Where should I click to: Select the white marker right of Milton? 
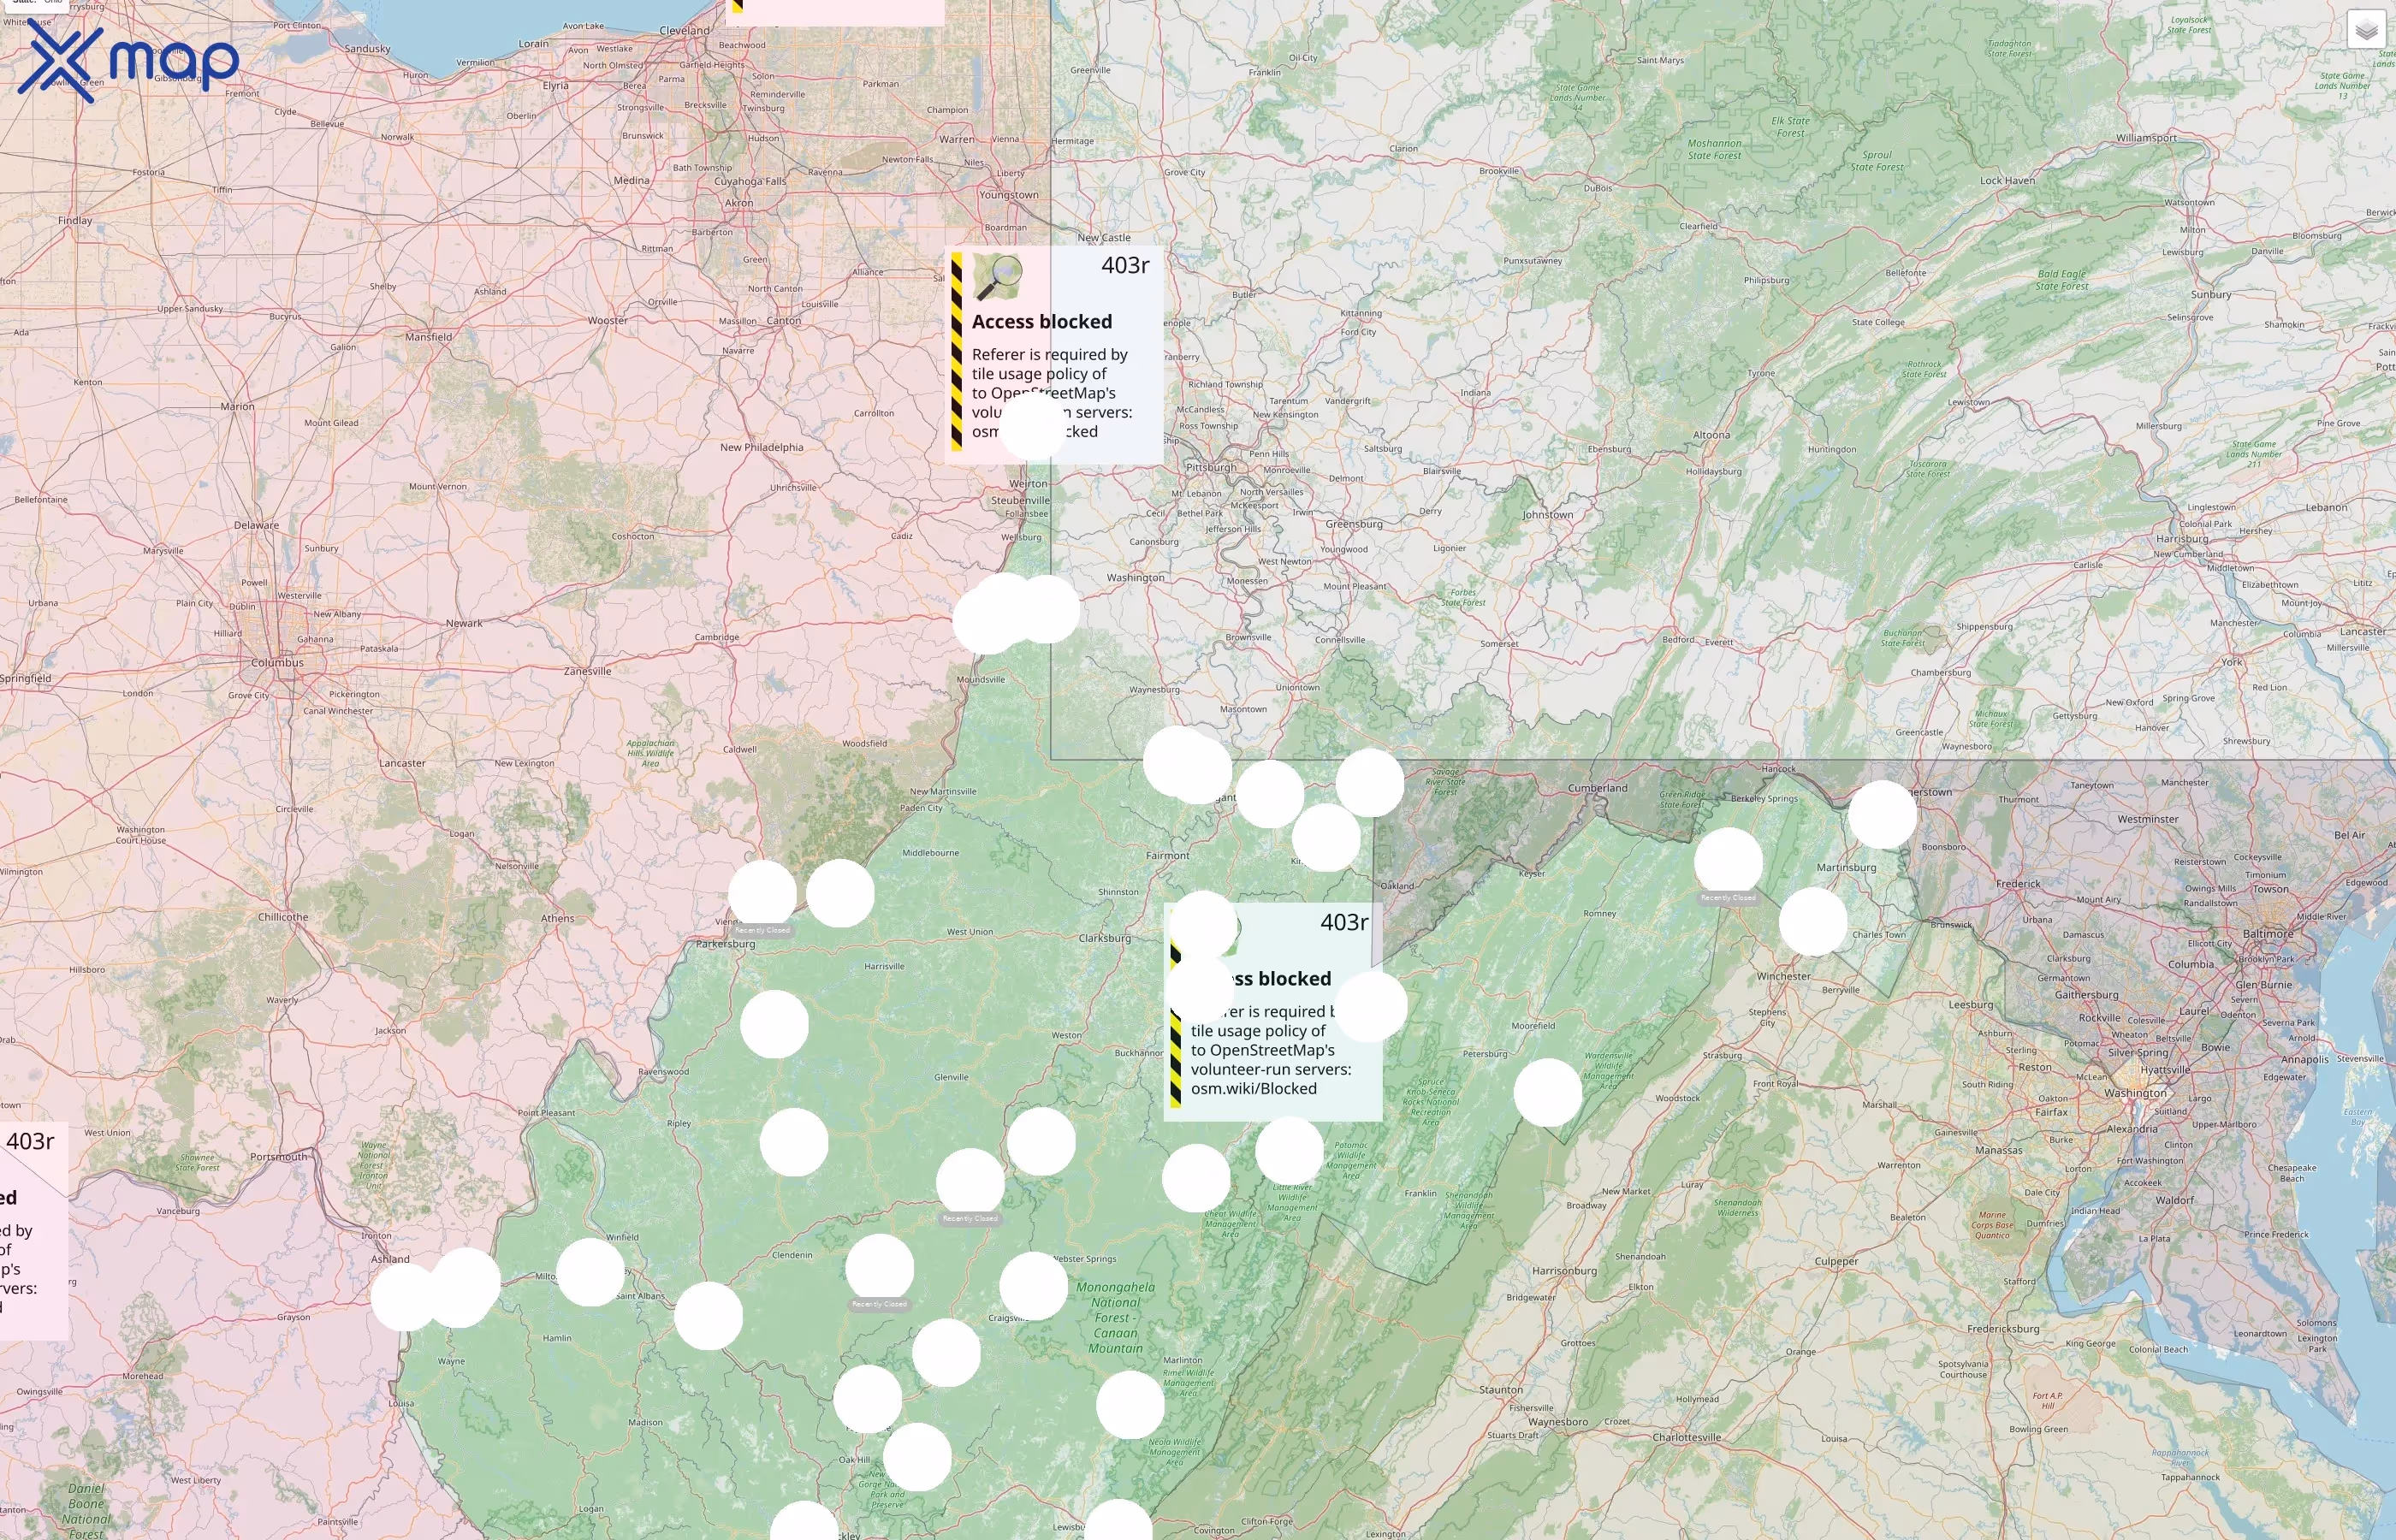click(x=590, y=1272)
